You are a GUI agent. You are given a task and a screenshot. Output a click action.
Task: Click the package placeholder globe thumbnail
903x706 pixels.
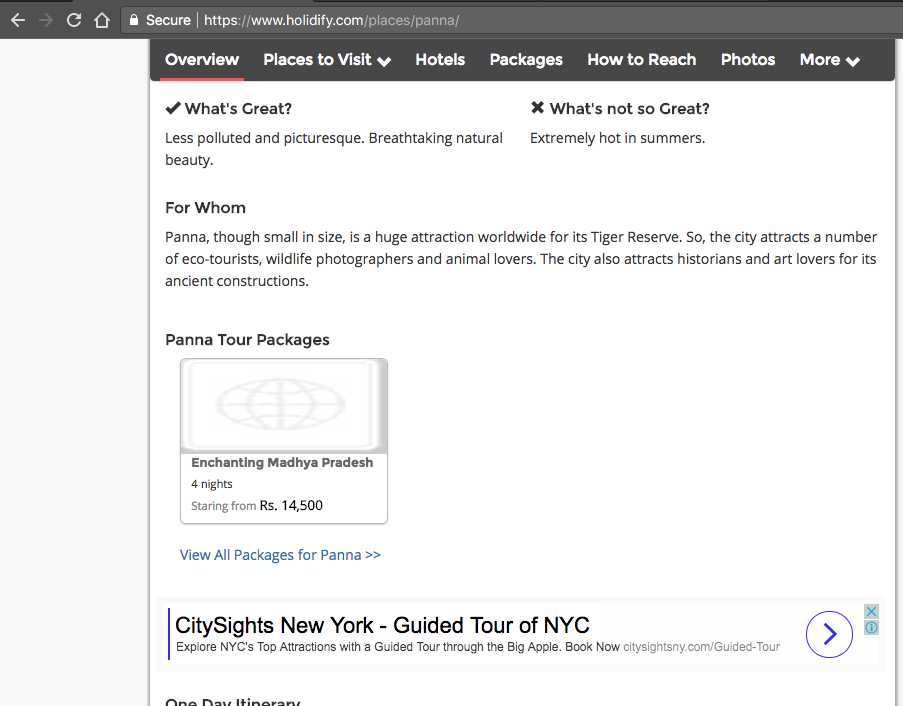[284, 405]
